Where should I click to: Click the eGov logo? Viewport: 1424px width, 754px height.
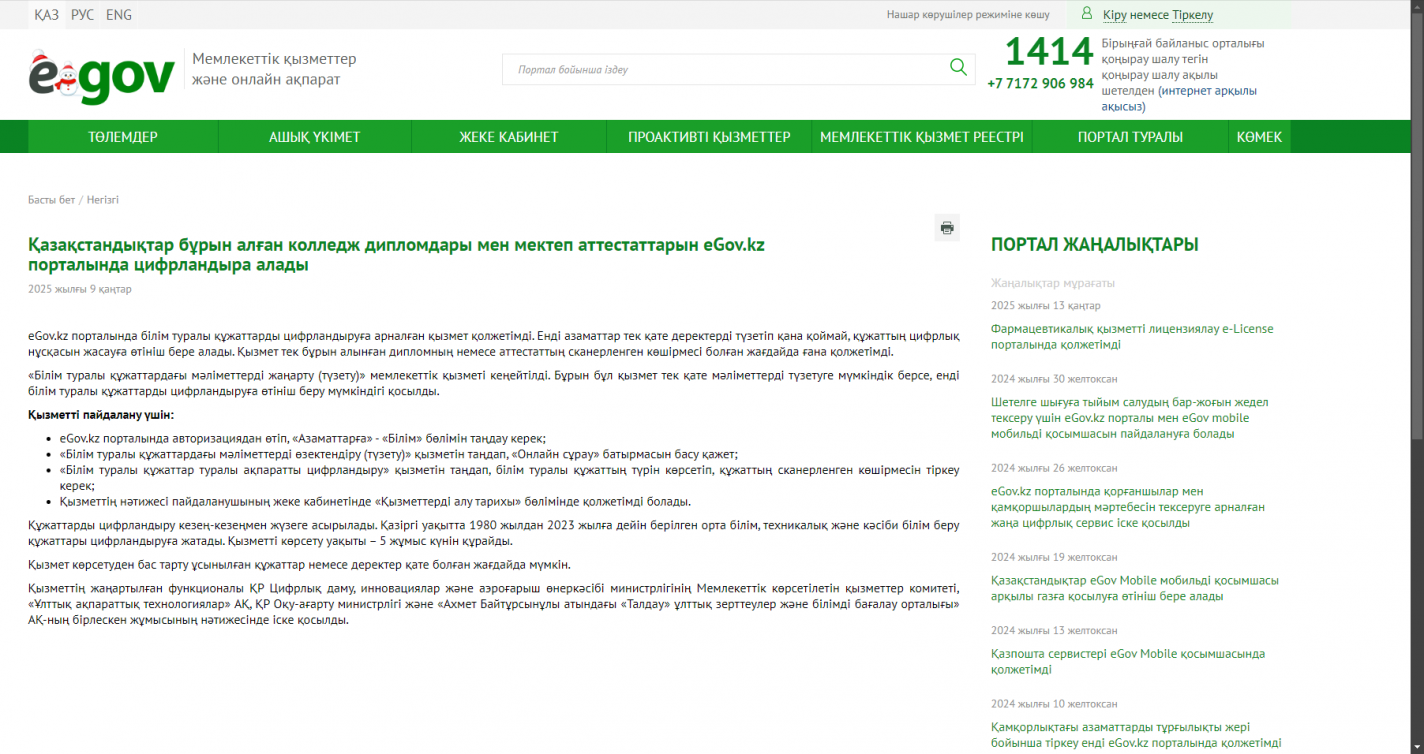(x=101, y=76)
